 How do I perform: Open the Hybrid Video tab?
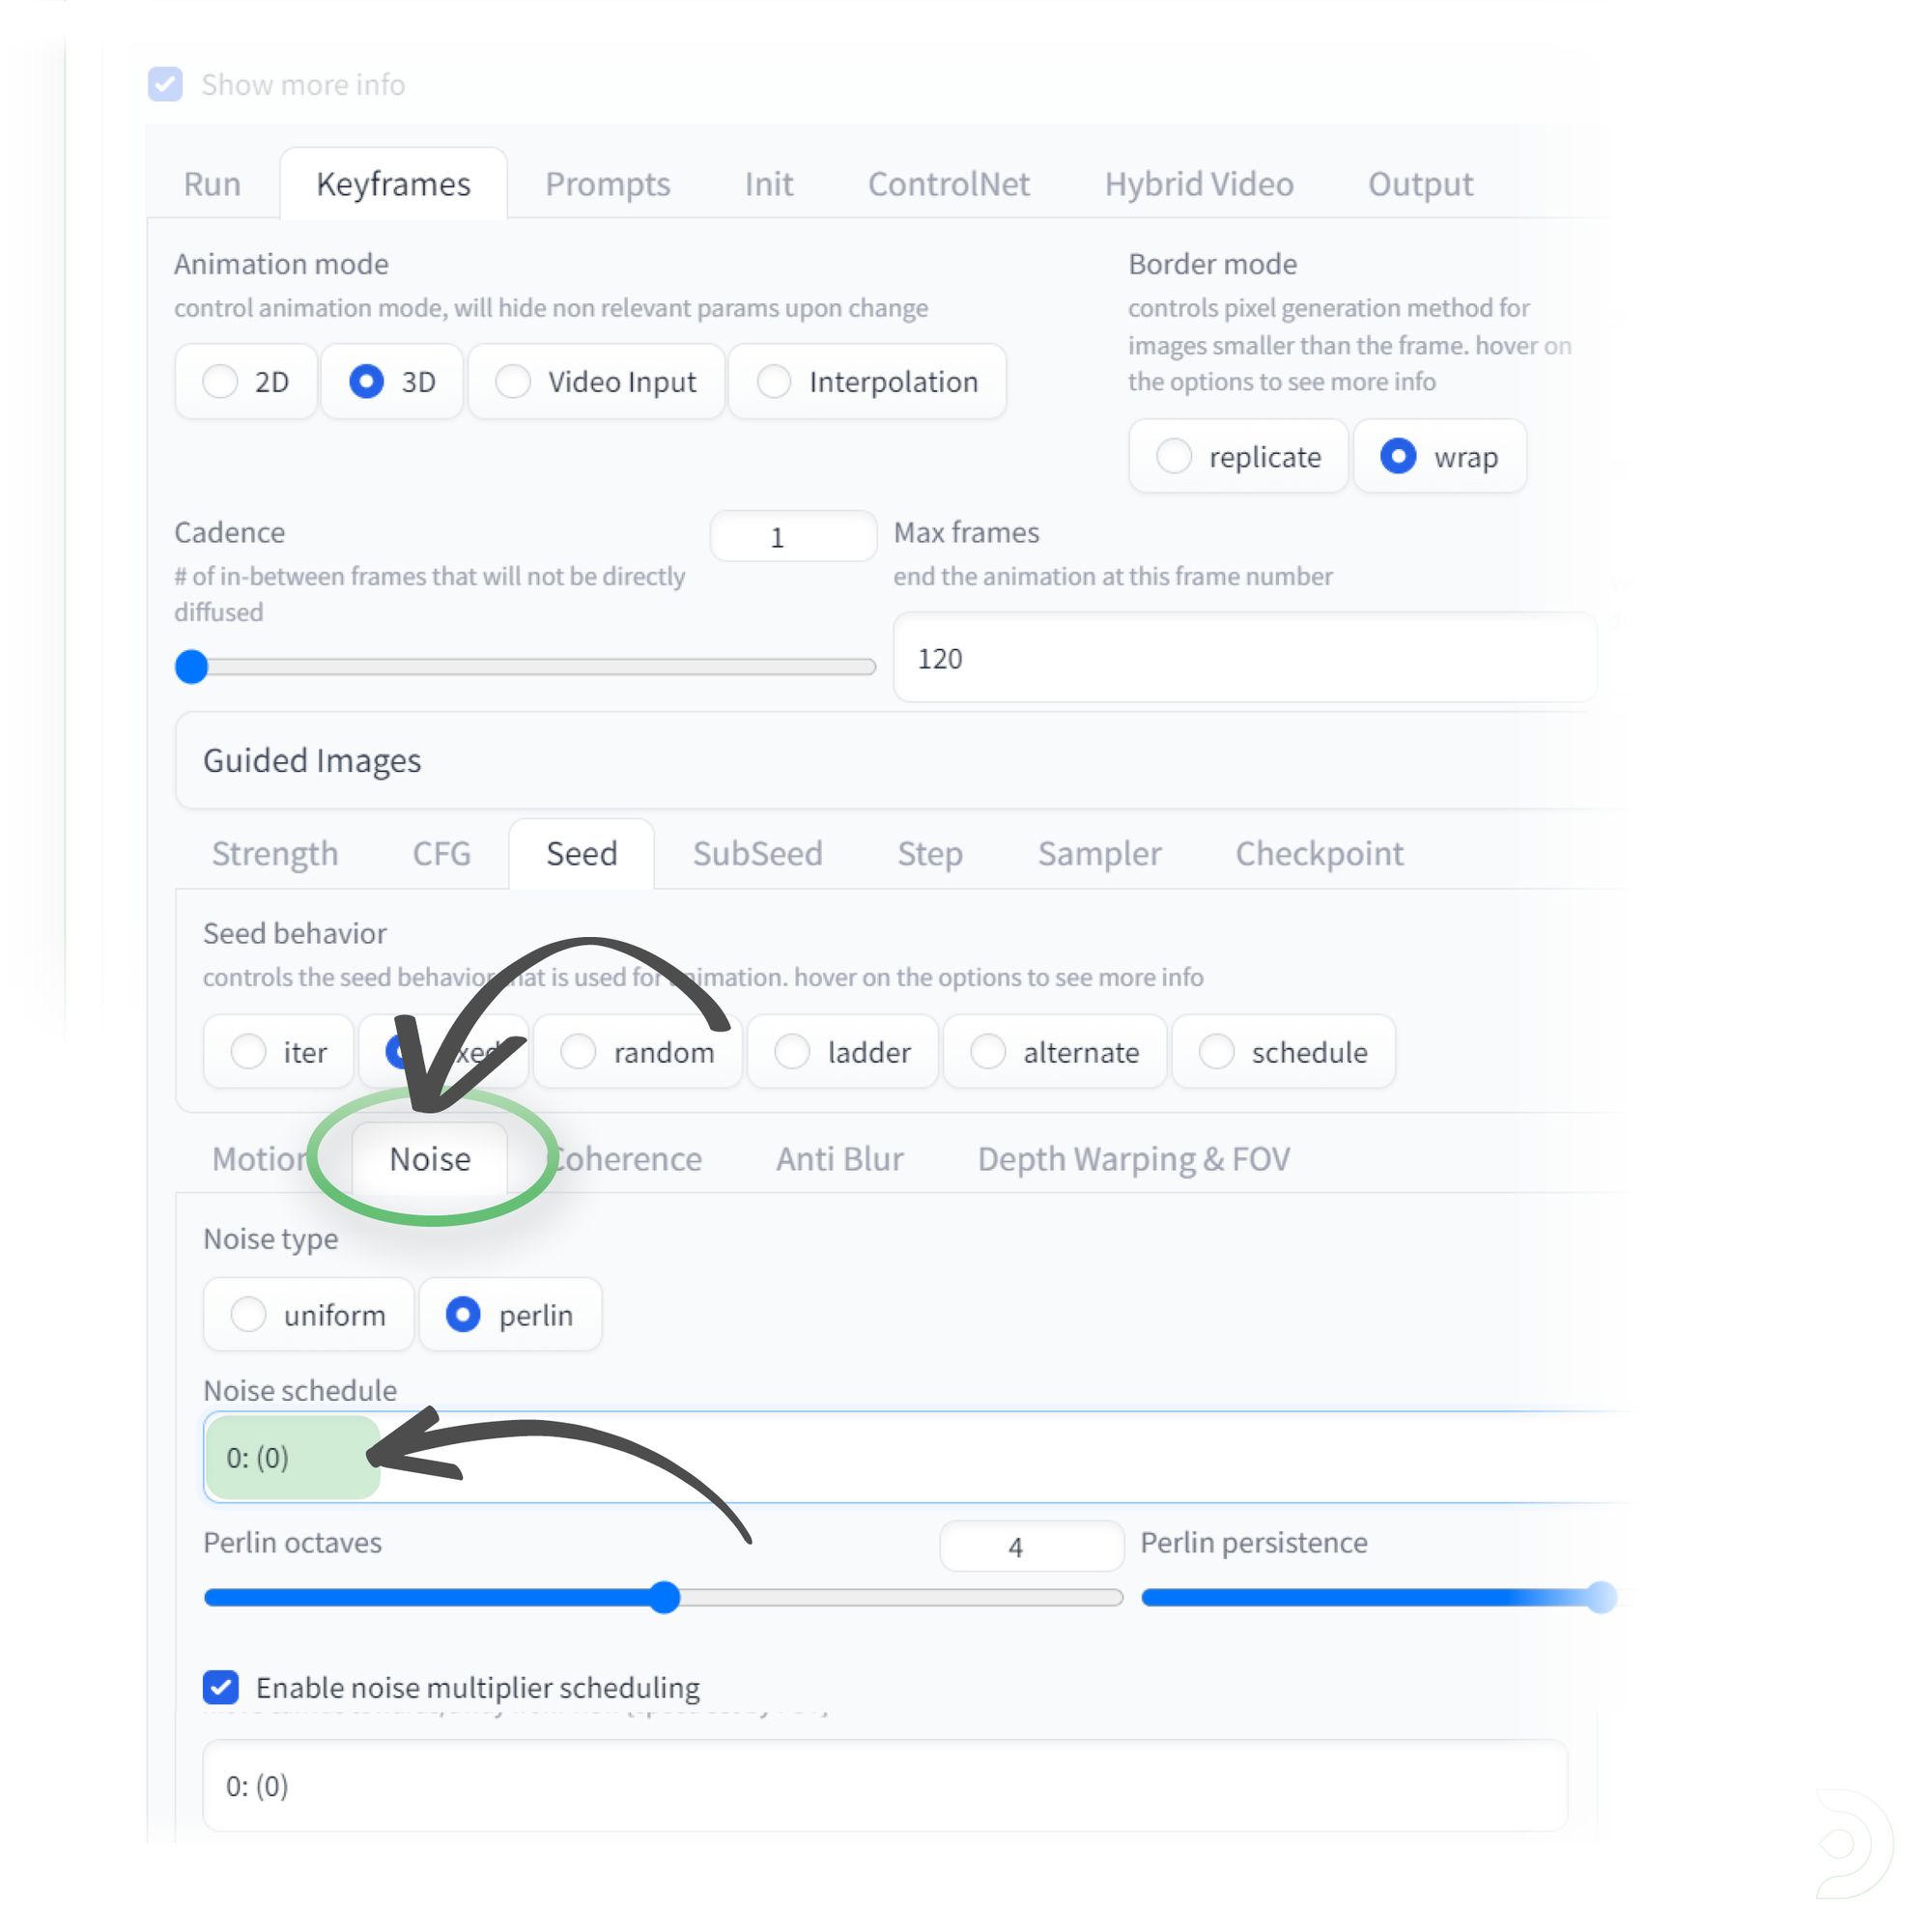pos(1198,184)
